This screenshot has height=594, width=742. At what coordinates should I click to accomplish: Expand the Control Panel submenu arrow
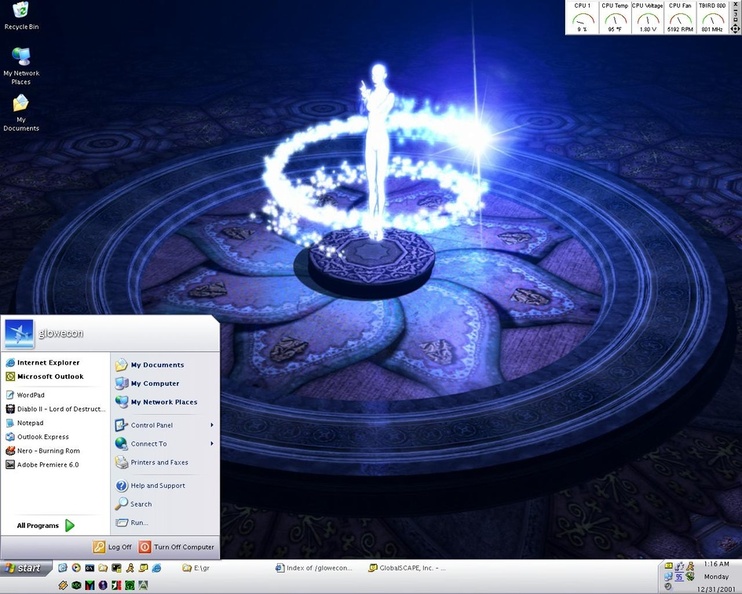(212, 425)
